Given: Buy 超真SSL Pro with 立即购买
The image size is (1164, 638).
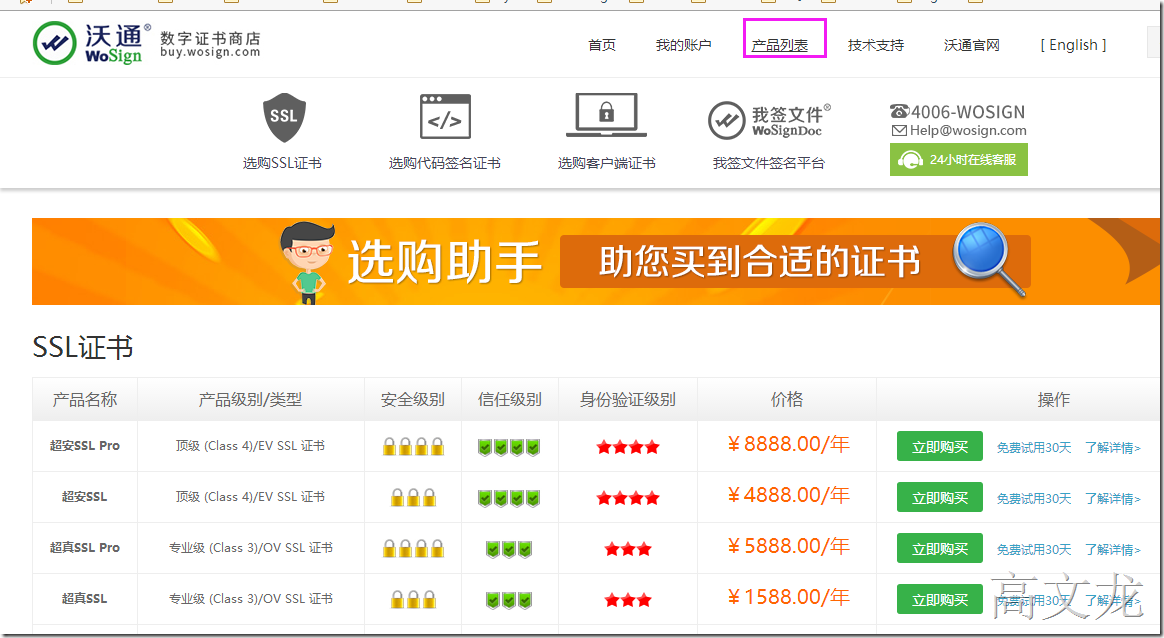Looking at the screenshot, I should coord(940,548).
